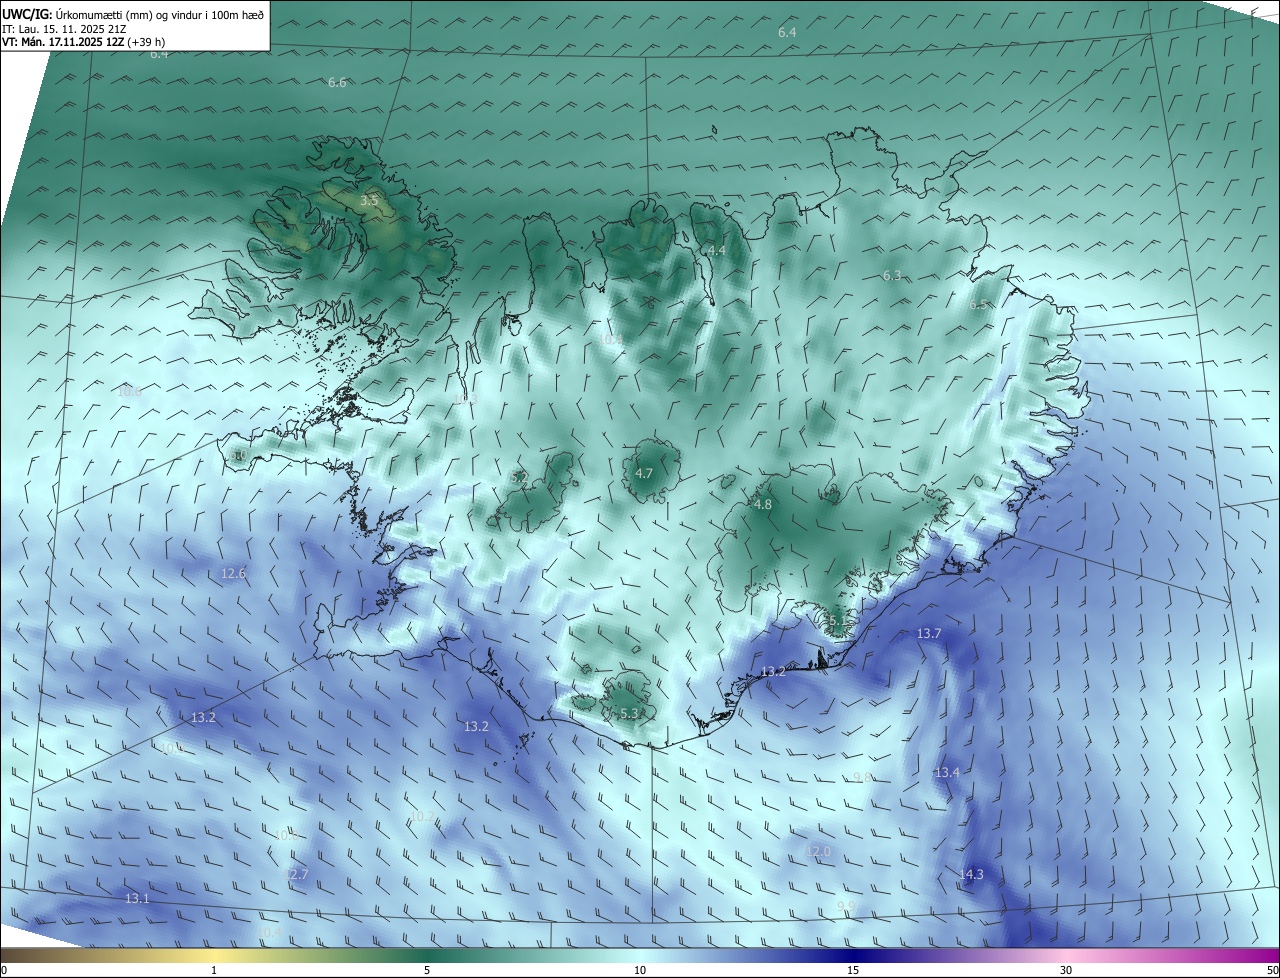Click the 0 tick on the color scale
Screen dimensions: 1280x978
(x=4, y=970)
